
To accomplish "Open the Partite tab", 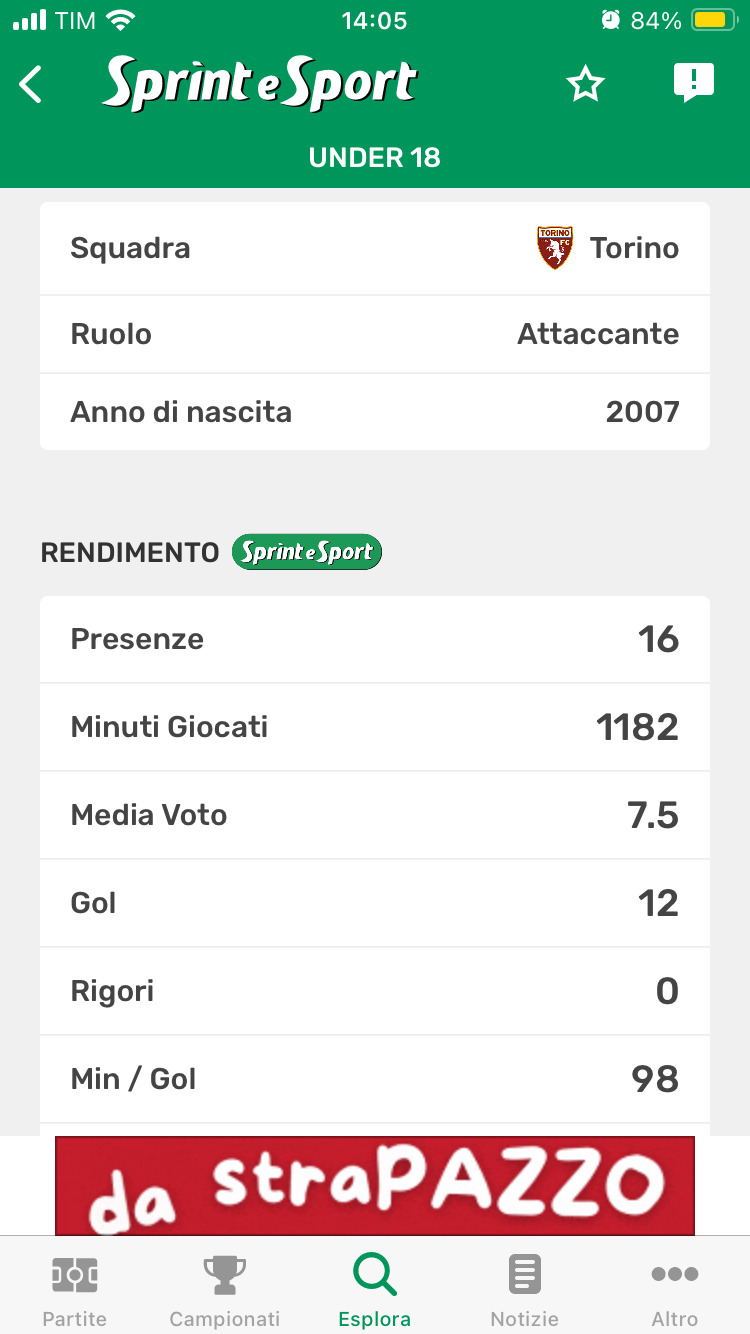I will pos(75,1289).
